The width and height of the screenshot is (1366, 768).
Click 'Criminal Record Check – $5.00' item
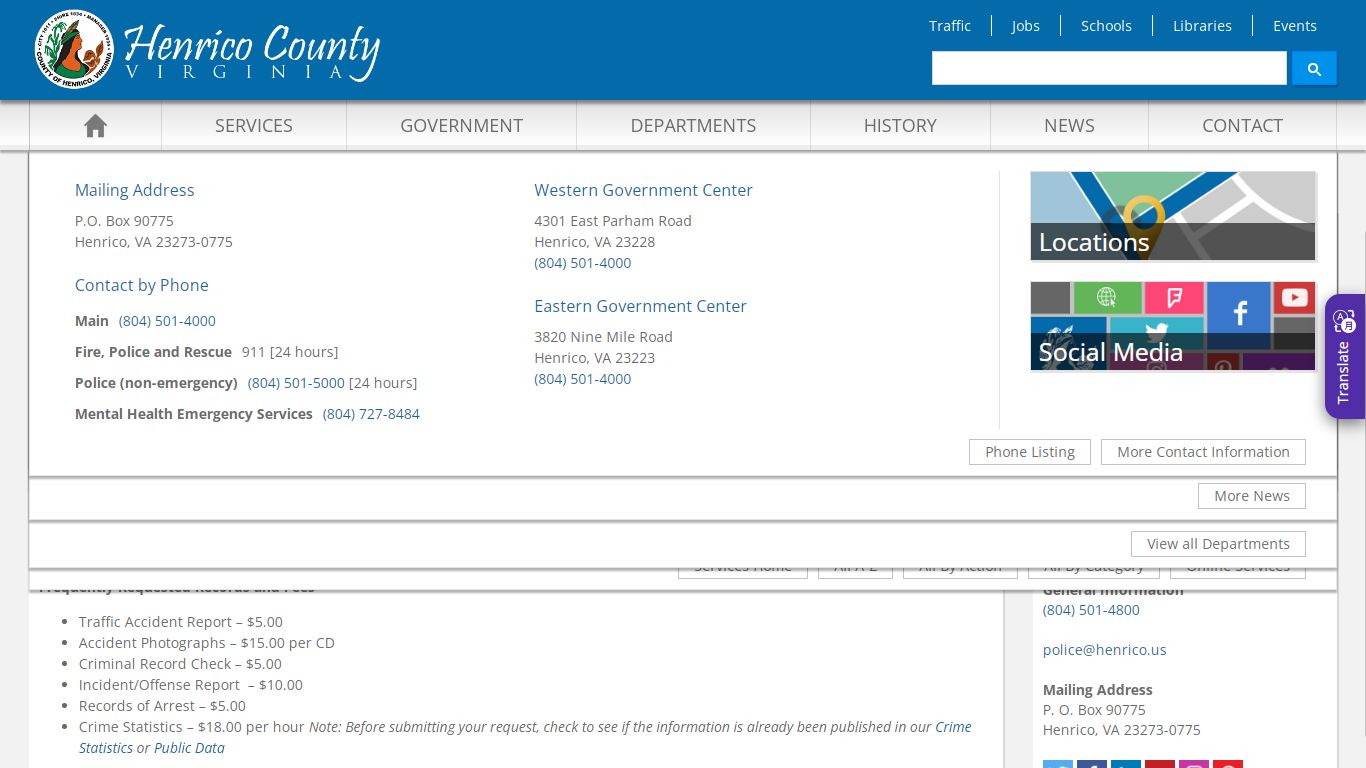(180, 664)
